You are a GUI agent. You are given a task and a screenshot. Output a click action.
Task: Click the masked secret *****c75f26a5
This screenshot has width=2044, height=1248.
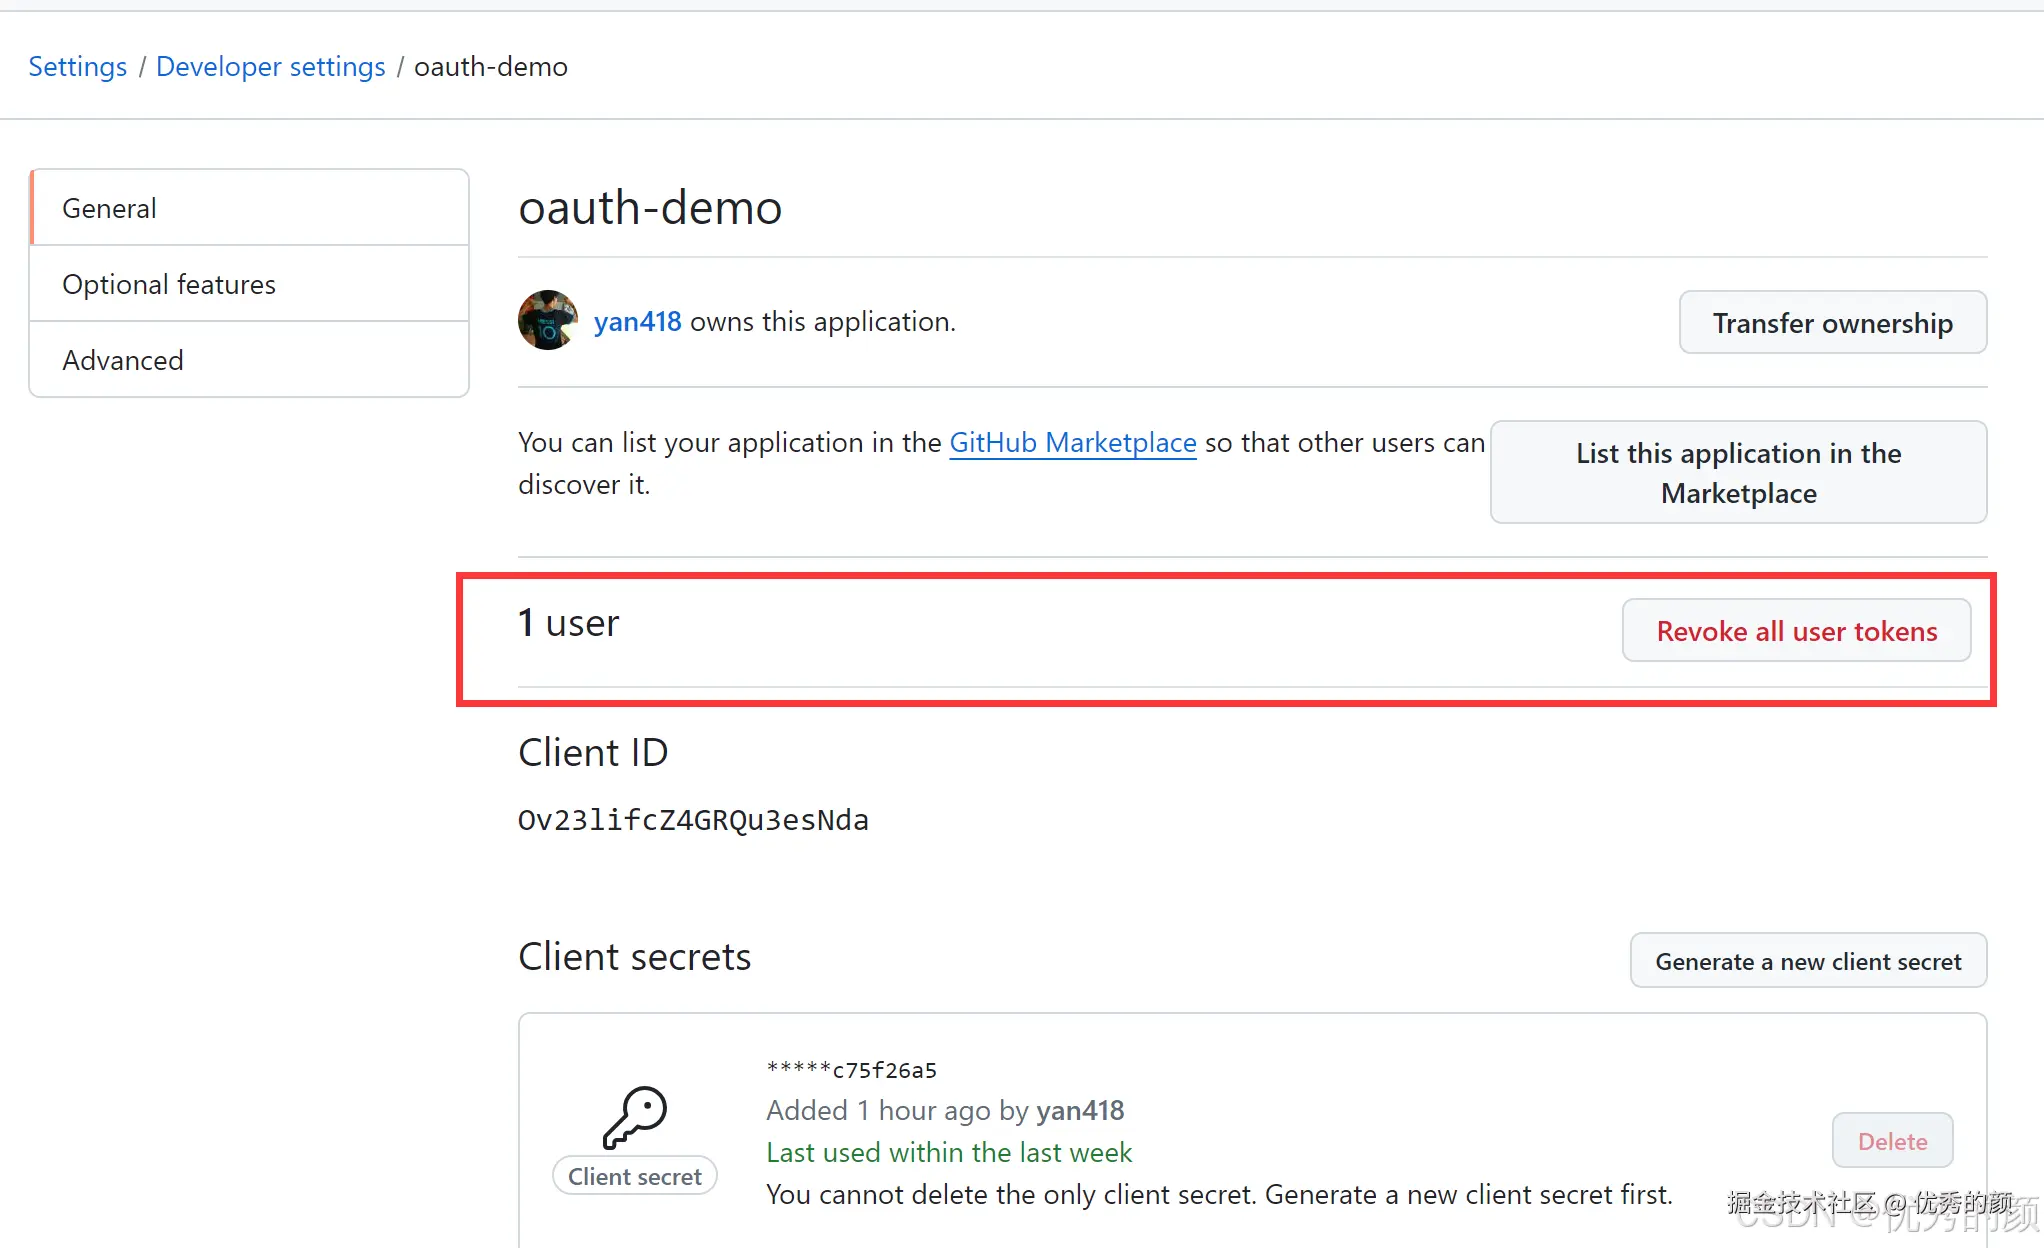(852, 1070)
